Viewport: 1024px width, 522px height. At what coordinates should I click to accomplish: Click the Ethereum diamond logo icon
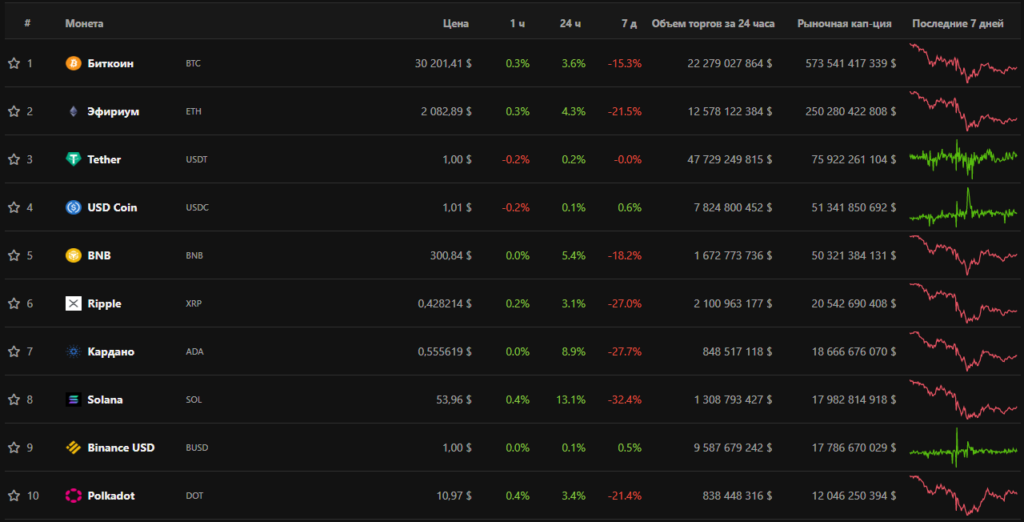pyautogui.click(x=73, y=112)
